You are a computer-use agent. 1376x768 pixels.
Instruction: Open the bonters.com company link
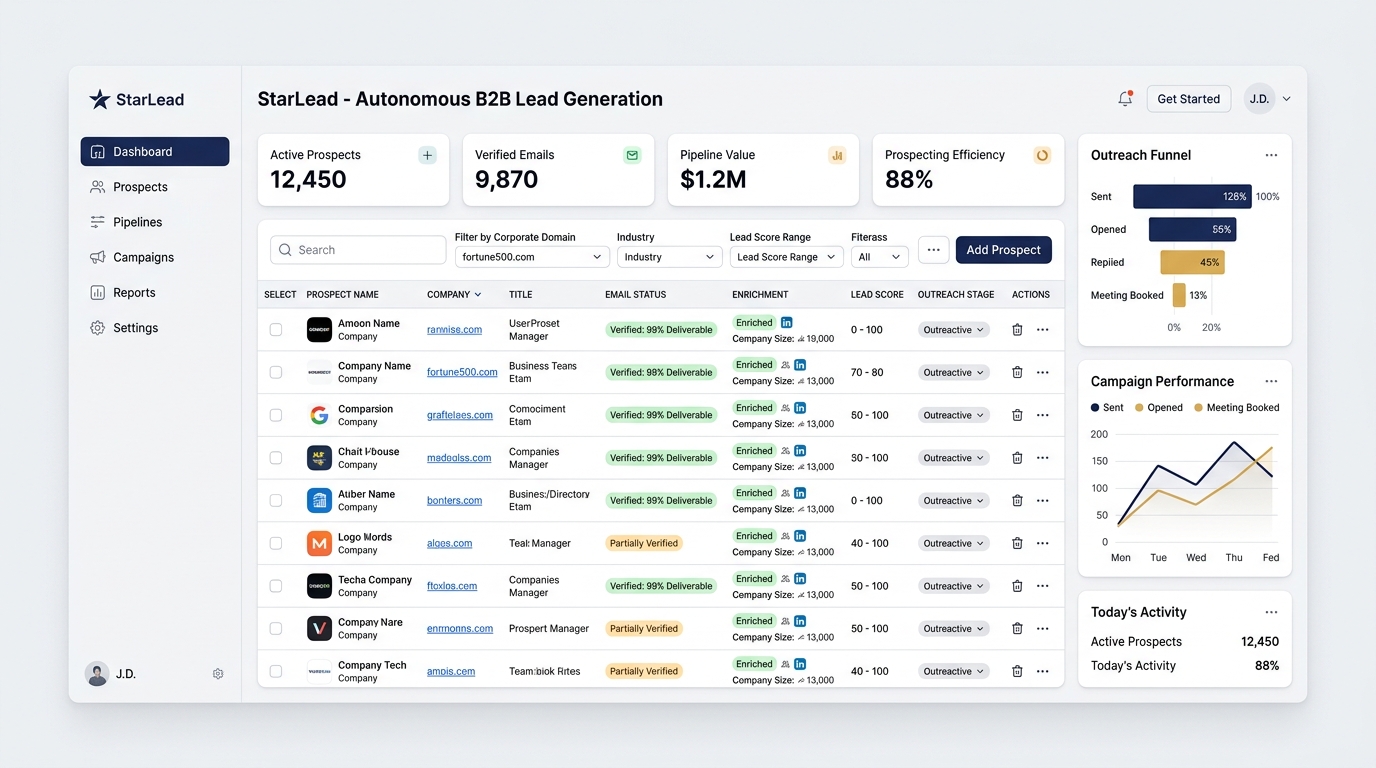click(454, 500)
